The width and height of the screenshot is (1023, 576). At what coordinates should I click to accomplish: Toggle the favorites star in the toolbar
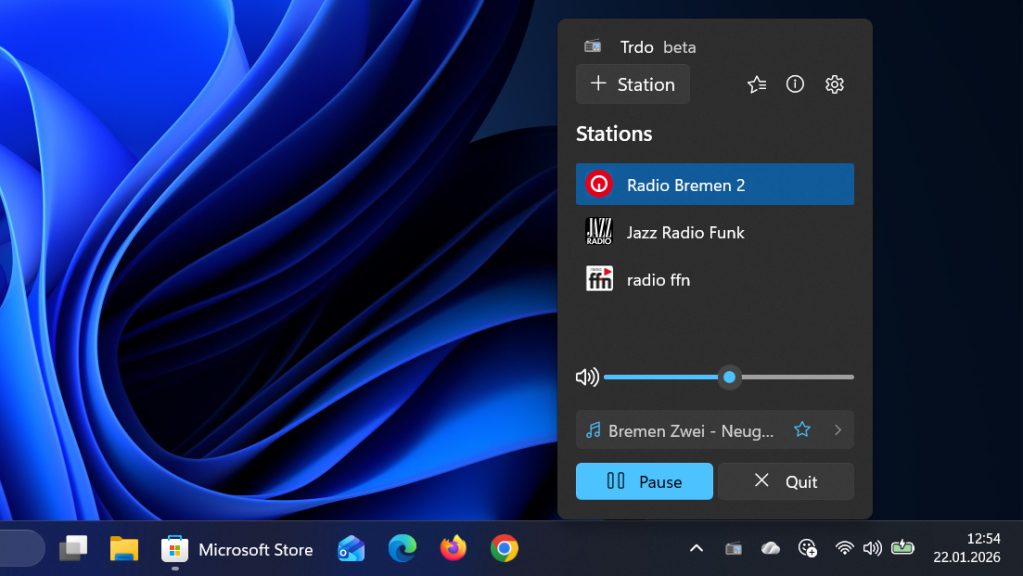point(756,84)
